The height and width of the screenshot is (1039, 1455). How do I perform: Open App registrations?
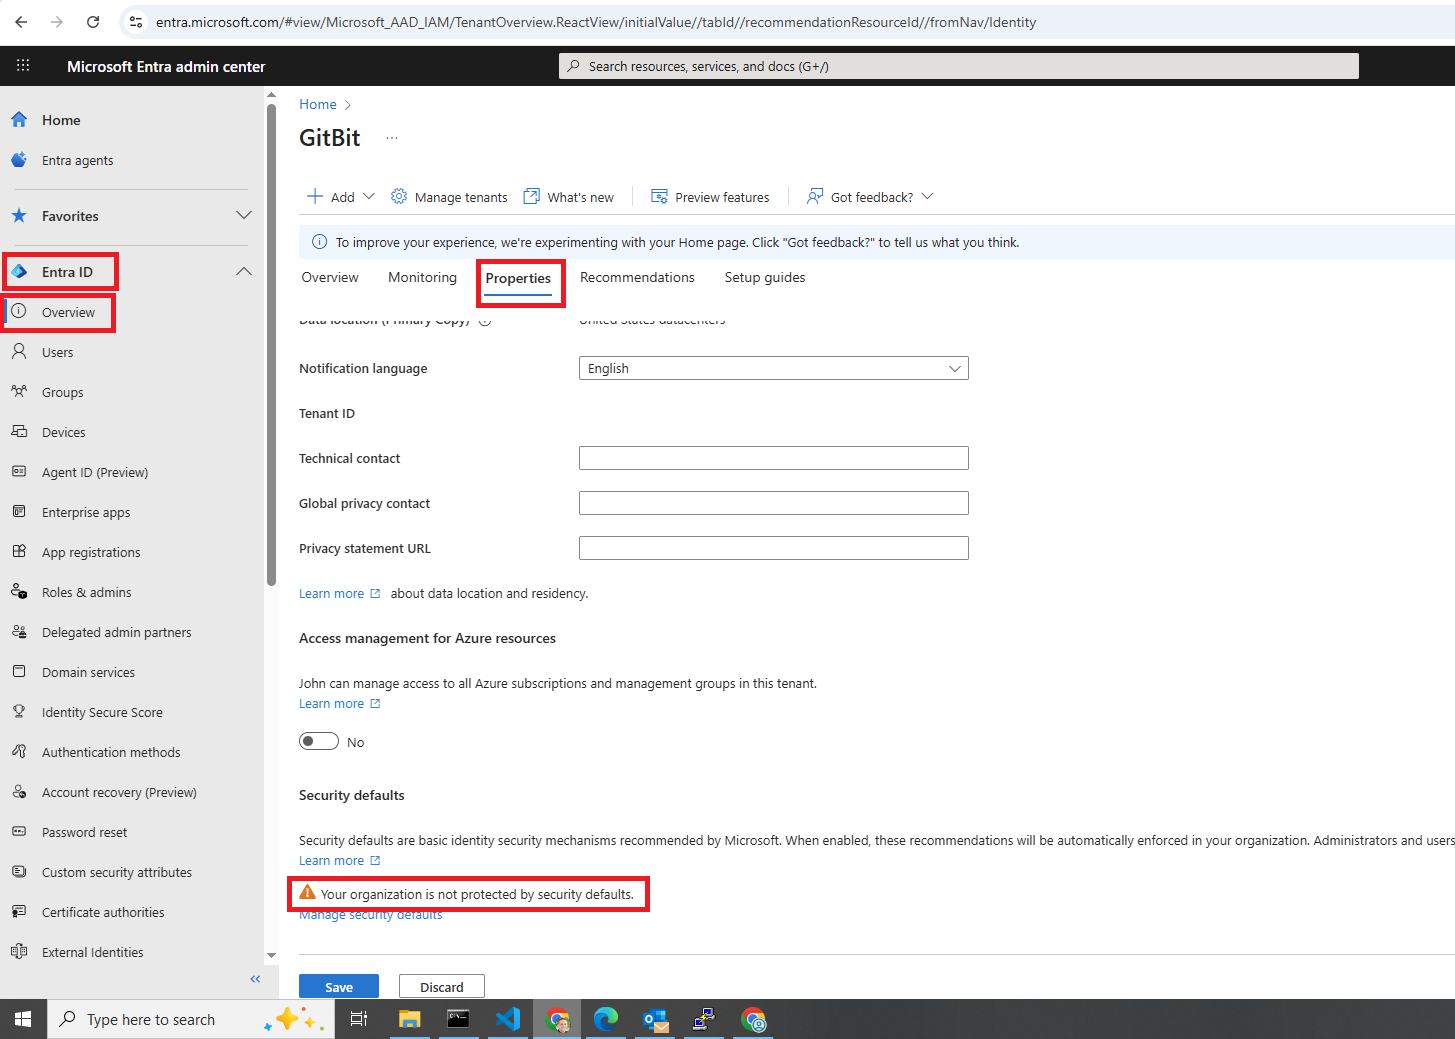coord(90,551)
